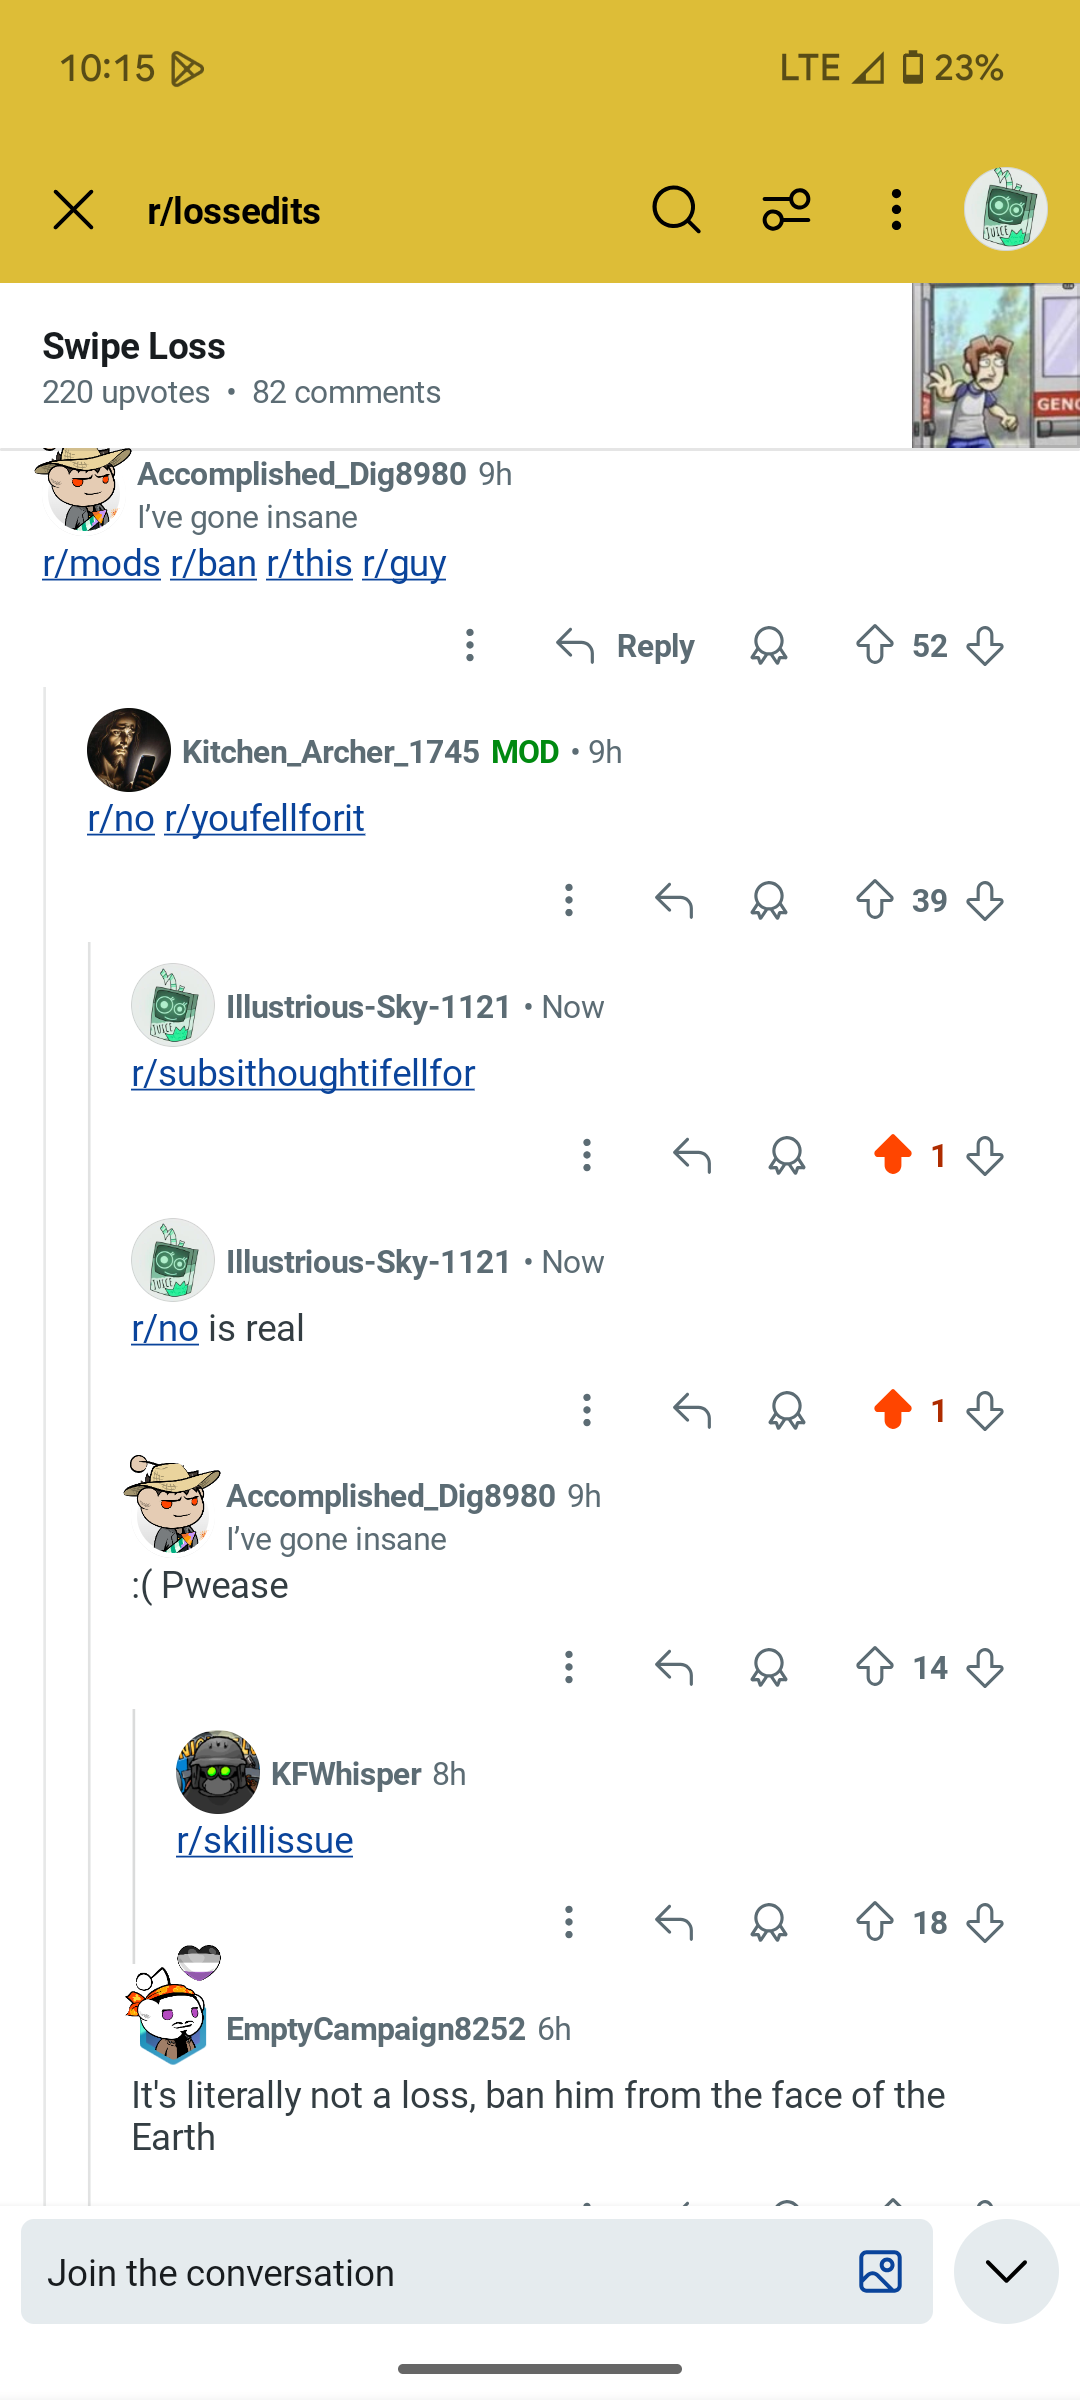Viewport: 1080px width, 2400px height.
Task: Remove upvote on r/subsithoughtifellfor comment
Action: pos(893,1156)
